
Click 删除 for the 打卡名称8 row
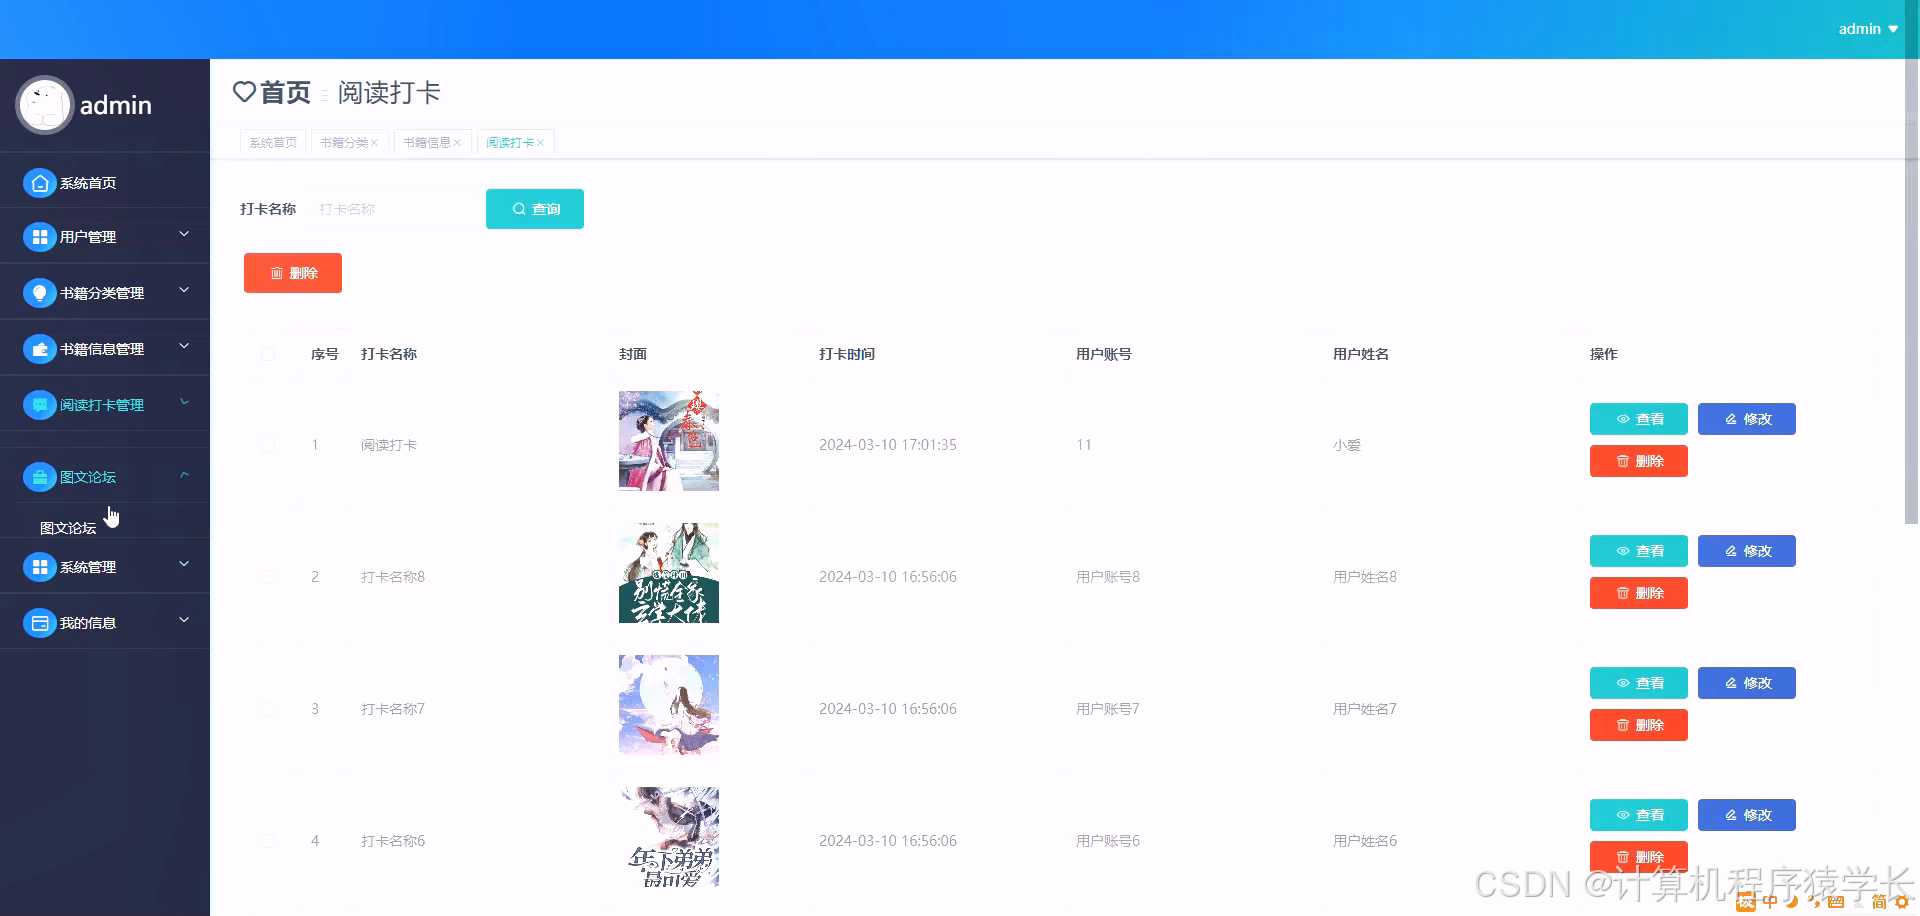click(x=1638, y=593)
